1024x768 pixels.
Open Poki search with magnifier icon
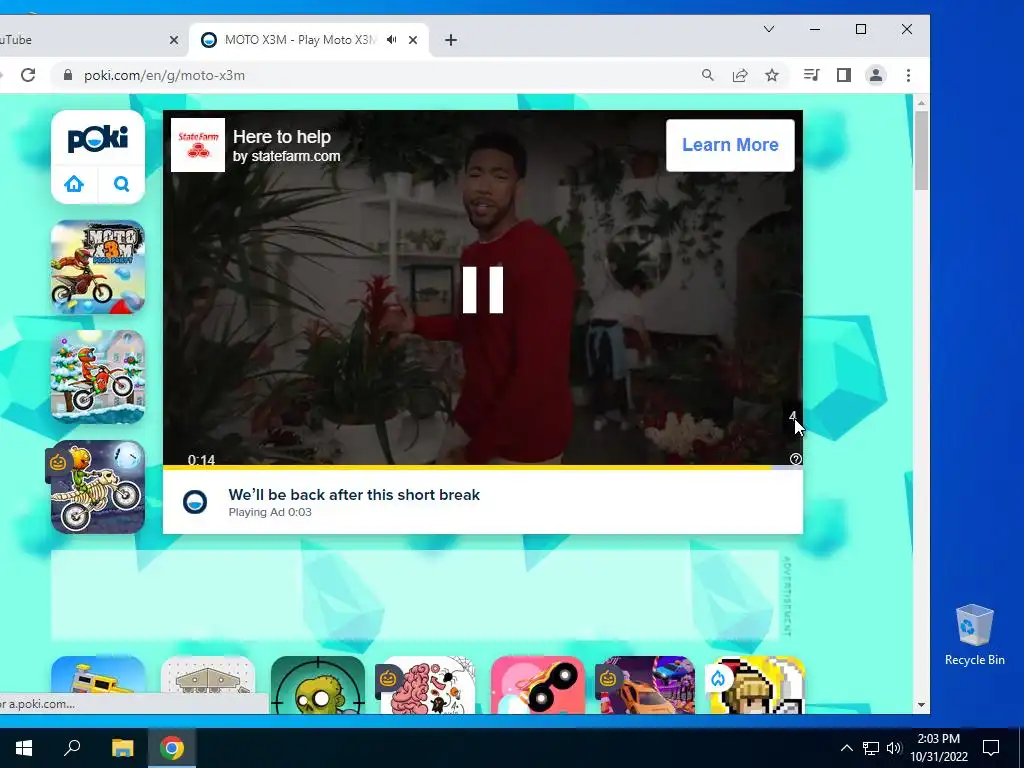pyautogui.click(x=121, y=184)
